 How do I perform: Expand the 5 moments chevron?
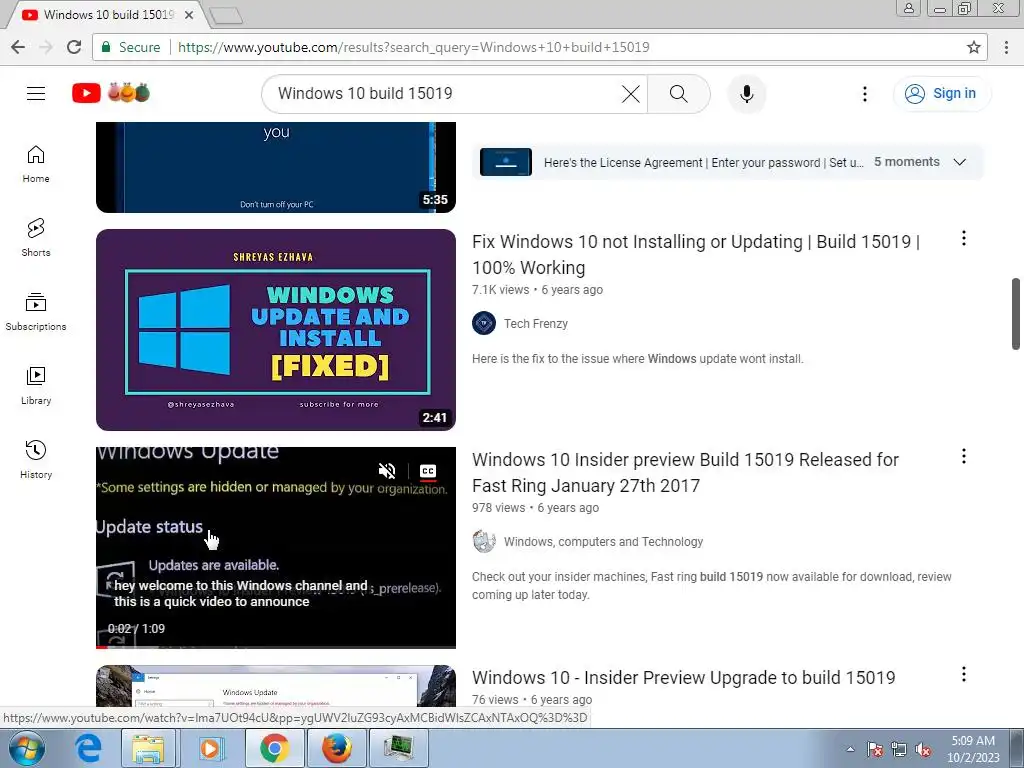point(959,162)
